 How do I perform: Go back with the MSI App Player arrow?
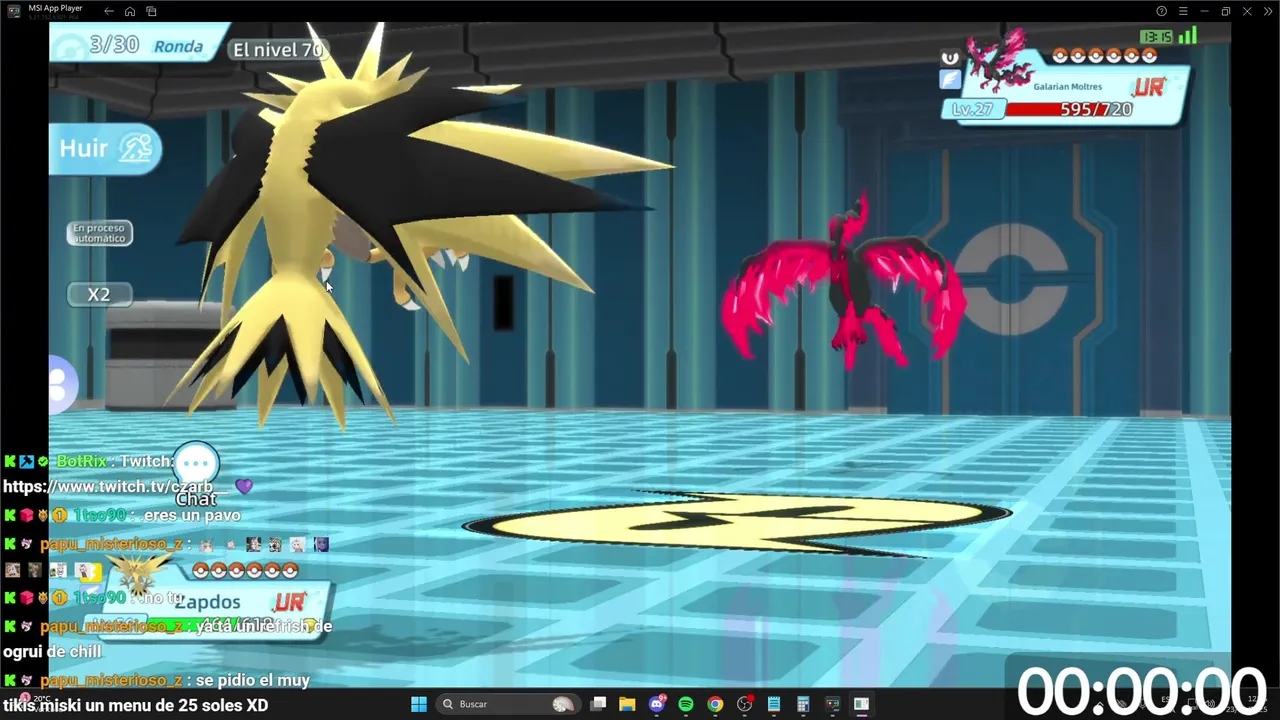(108, 11)
